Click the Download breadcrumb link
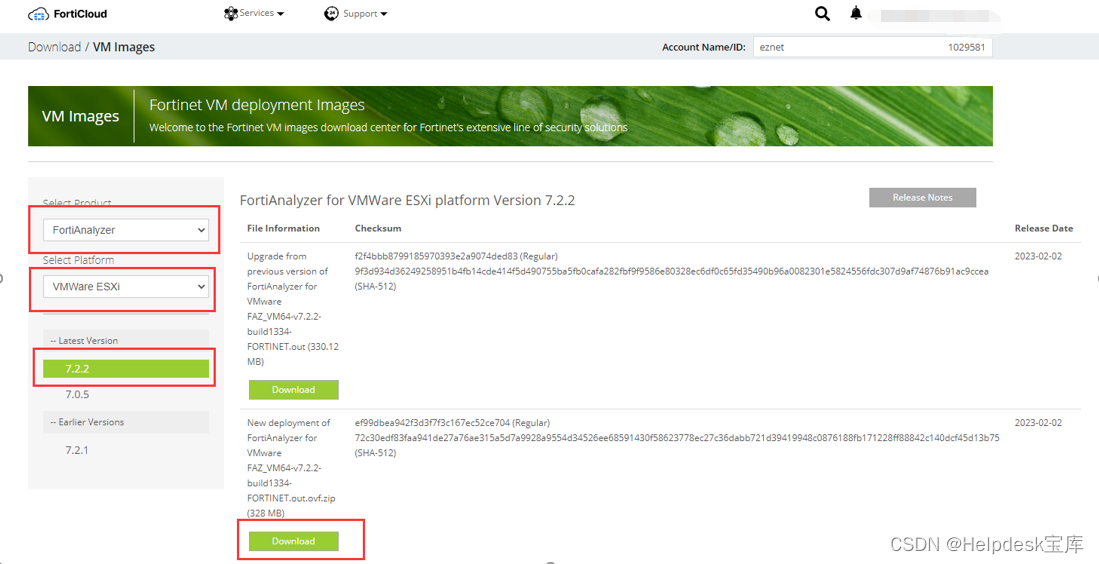Image resolution: width=1099 pixels, height=564 pixels. pyautogui.click(x=55, y=47)
